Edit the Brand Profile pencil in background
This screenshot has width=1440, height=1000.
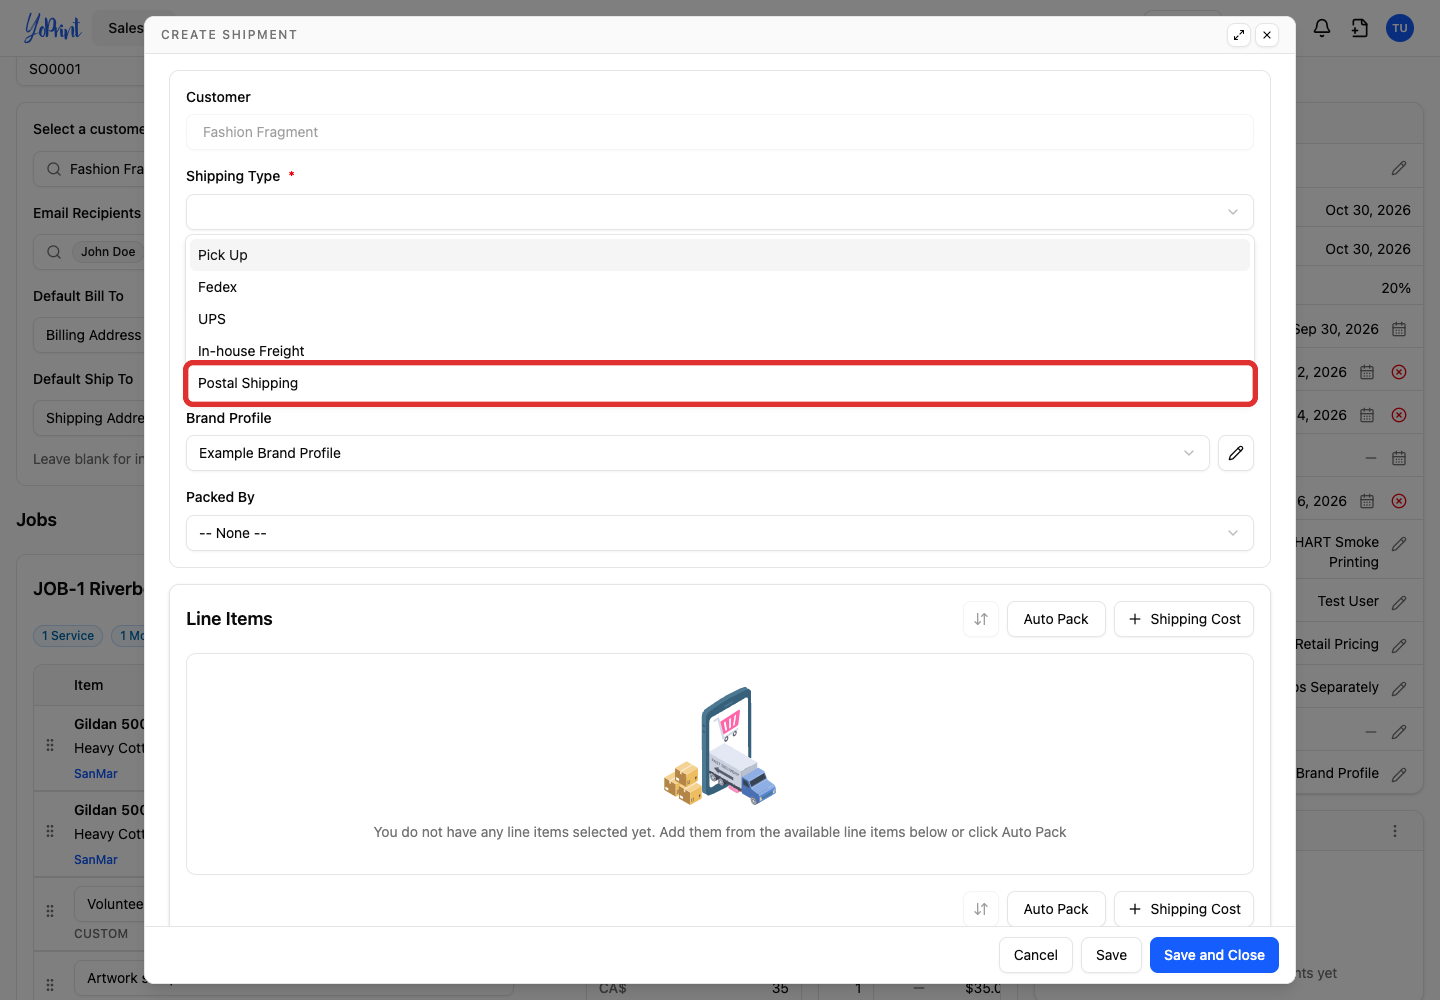pos(1399,774)
